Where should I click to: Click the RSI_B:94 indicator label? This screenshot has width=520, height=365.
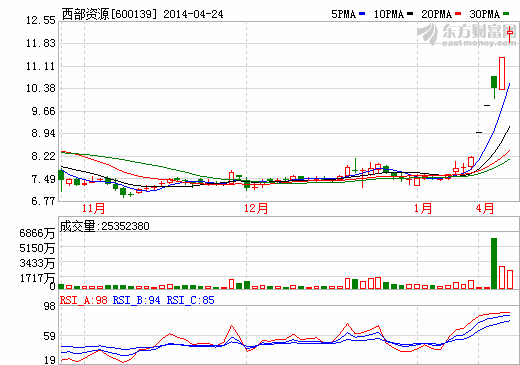[x=137, y=300]
